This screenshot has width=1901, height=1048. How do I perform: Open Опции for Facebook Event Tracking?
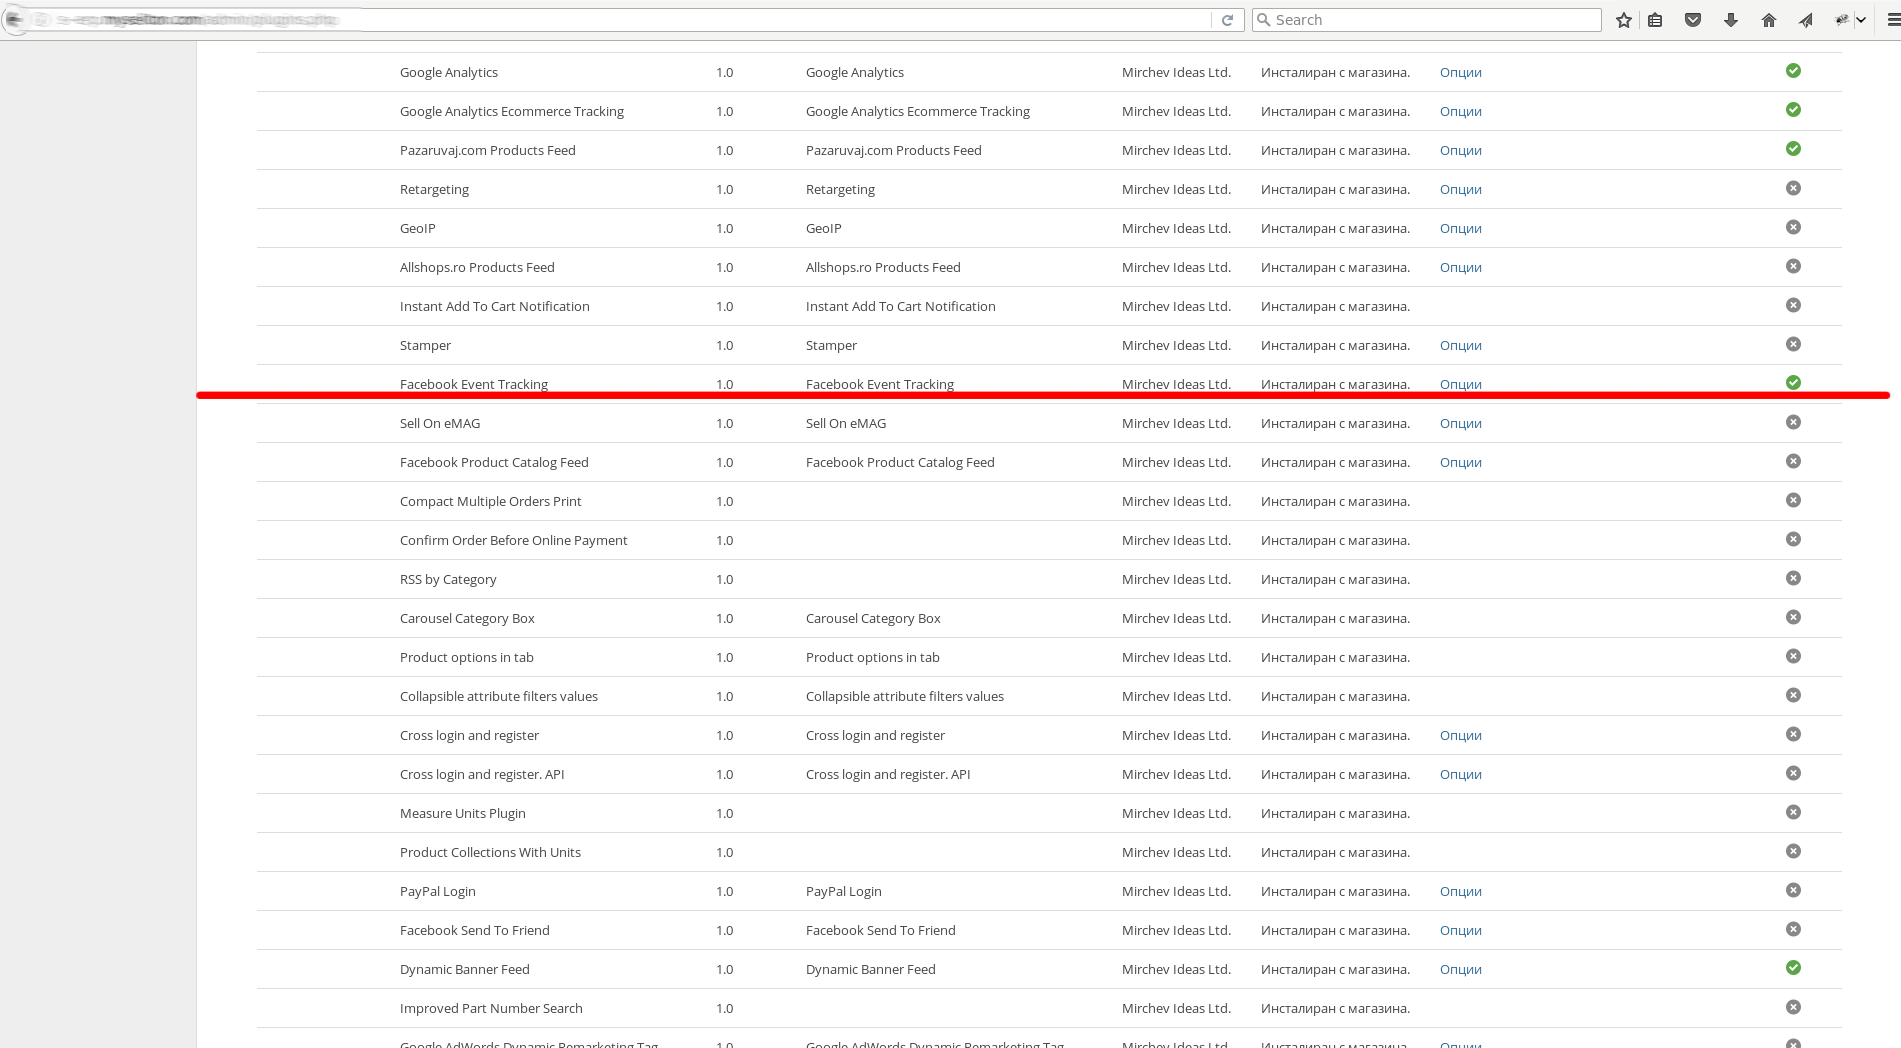pos(1460,385)
